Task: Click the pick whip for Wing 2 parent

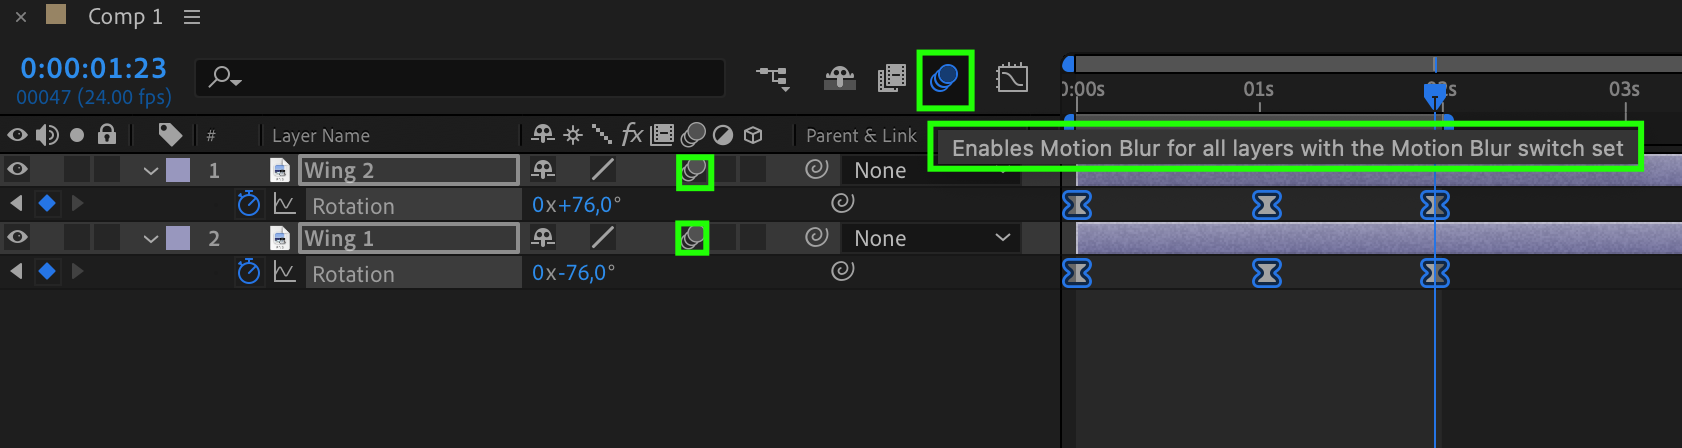Action: pos(817,169)
